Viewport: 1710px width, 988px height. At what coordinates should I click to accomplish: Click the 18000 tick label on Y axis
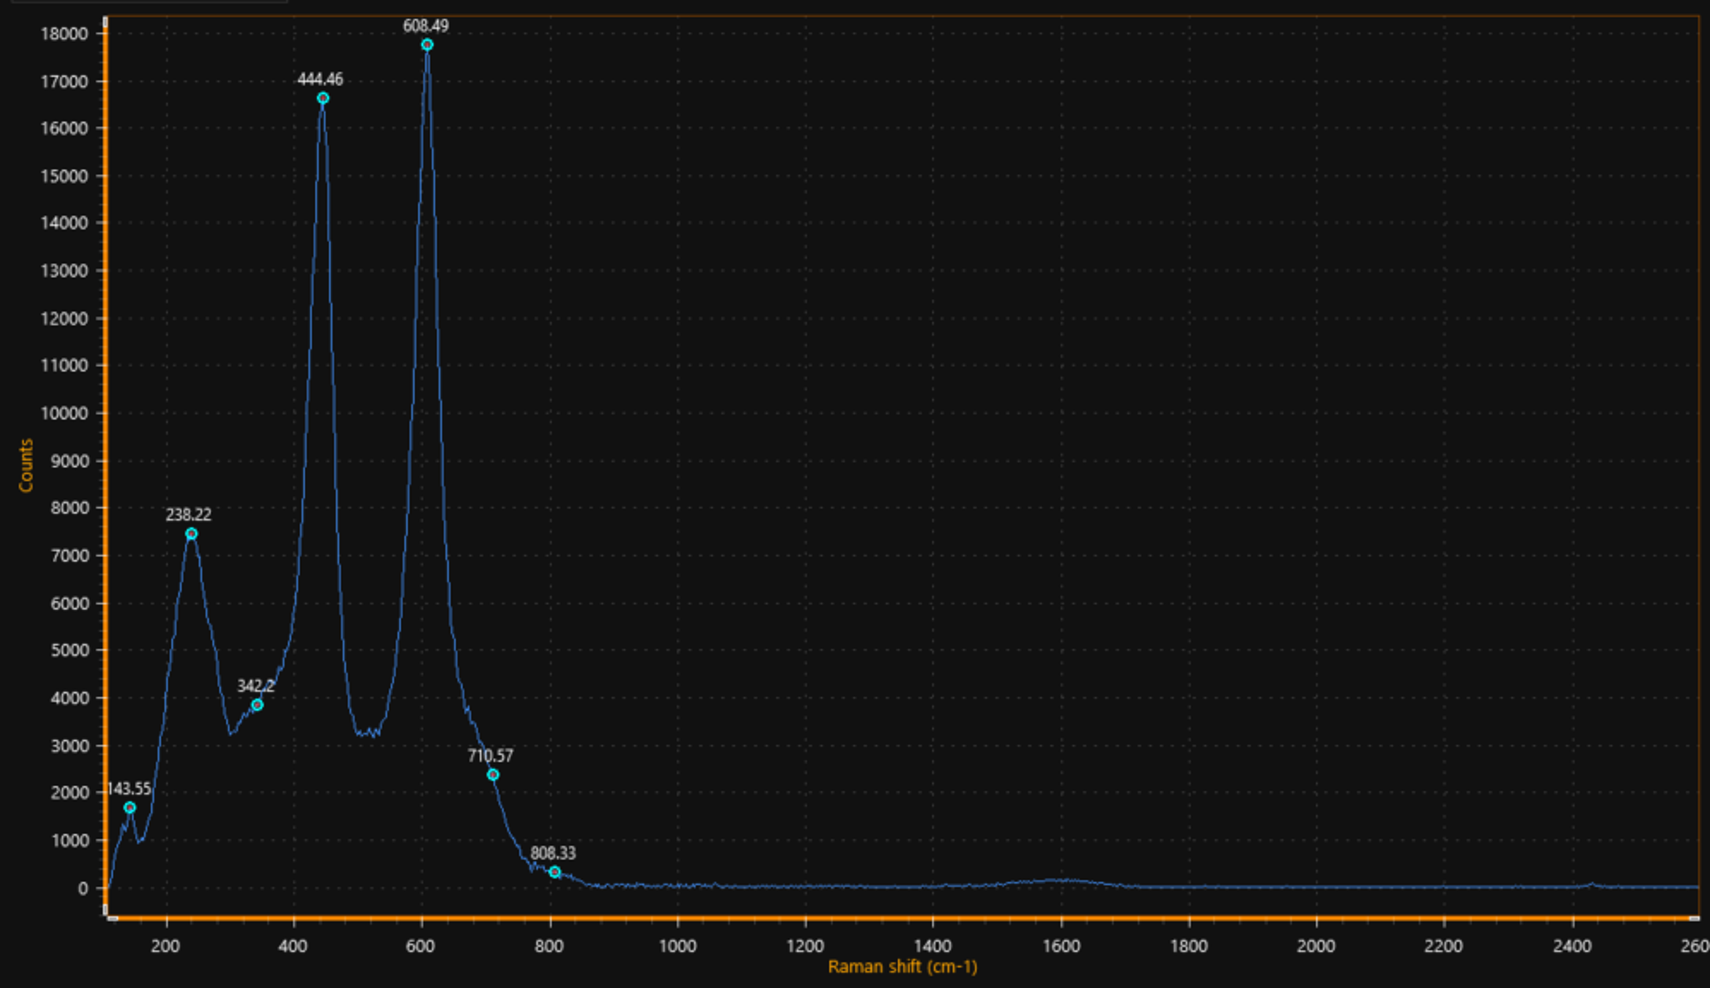pyautogui.click(x=64, y=34)
